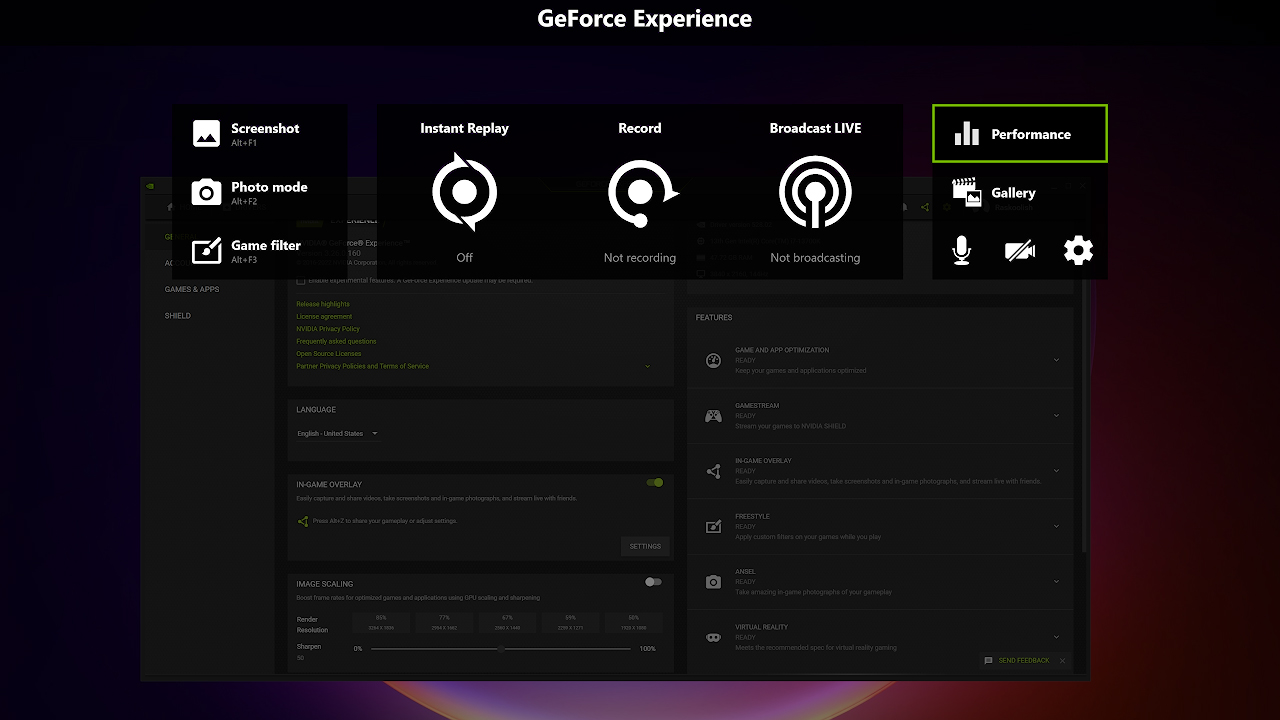Select the 85% render resolution option

point(381,623)
